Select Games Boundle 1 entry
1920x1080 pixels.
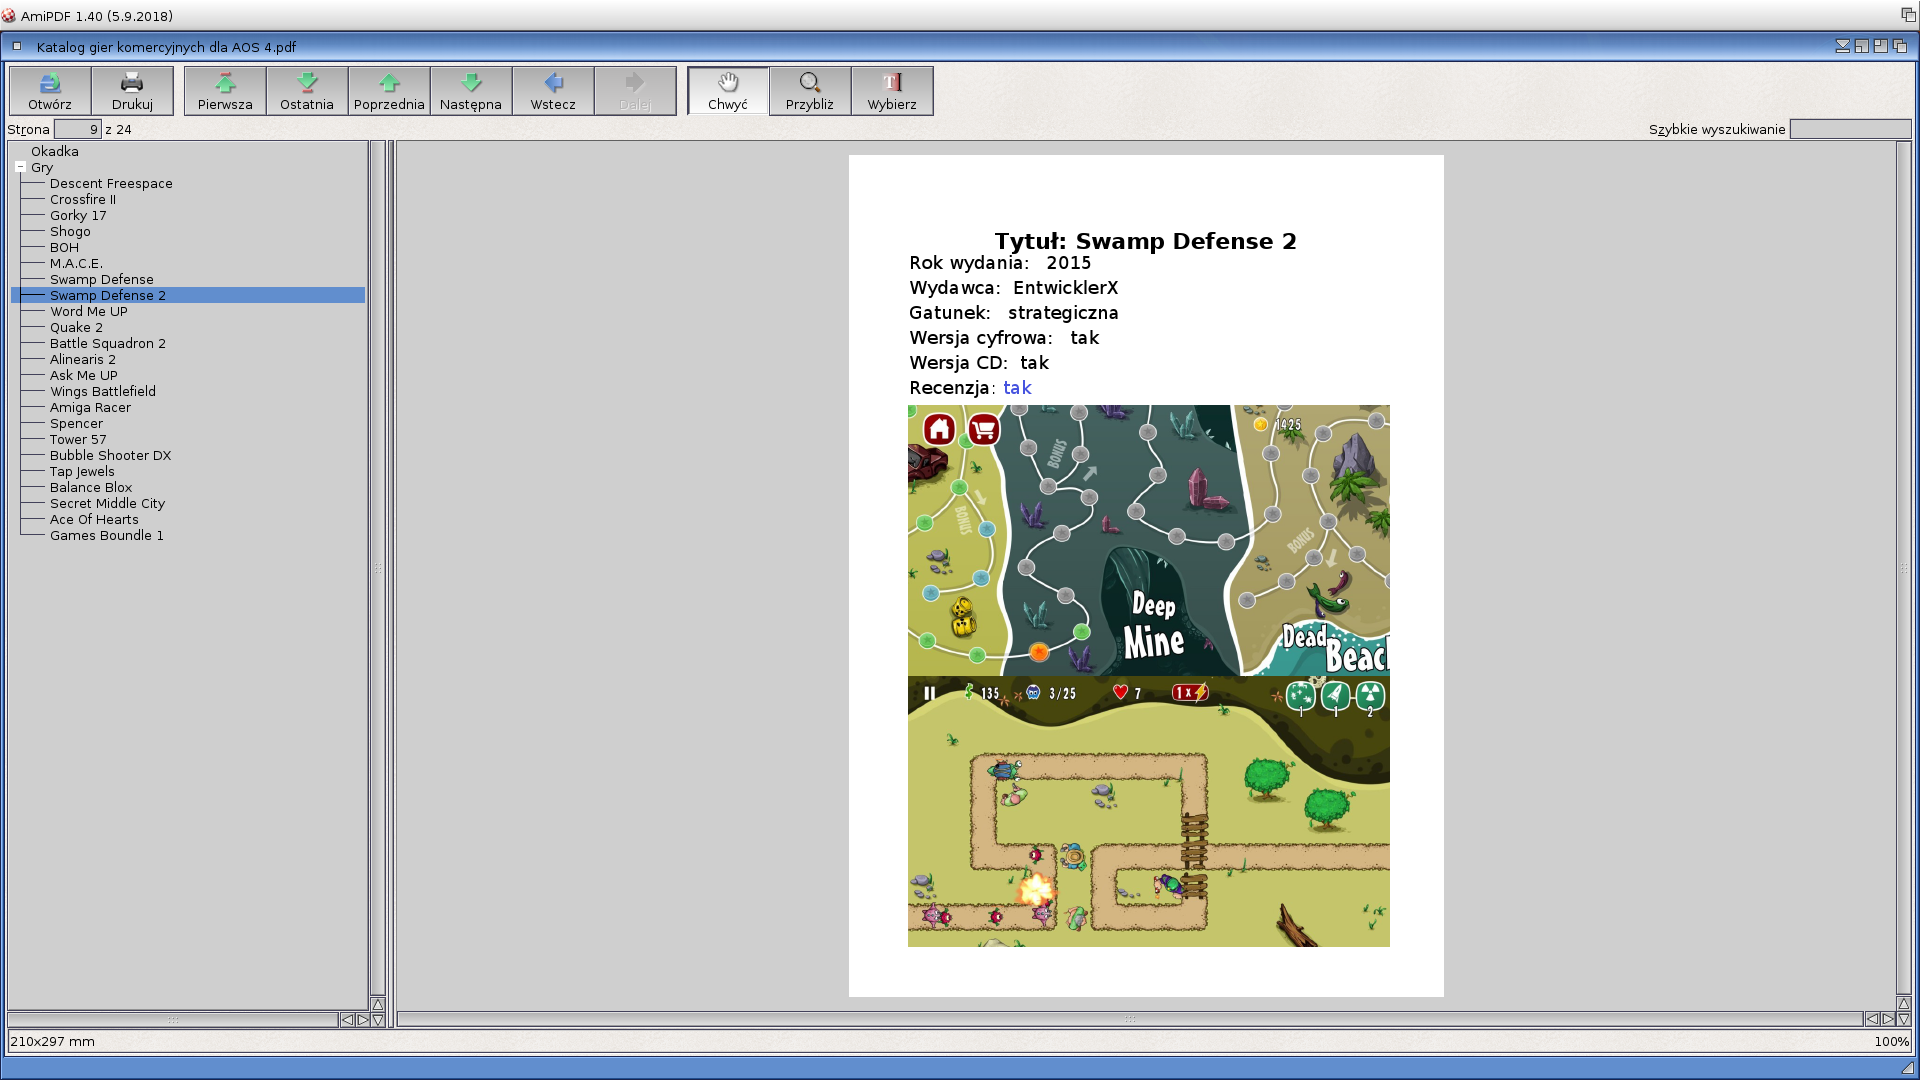(107, 535)
